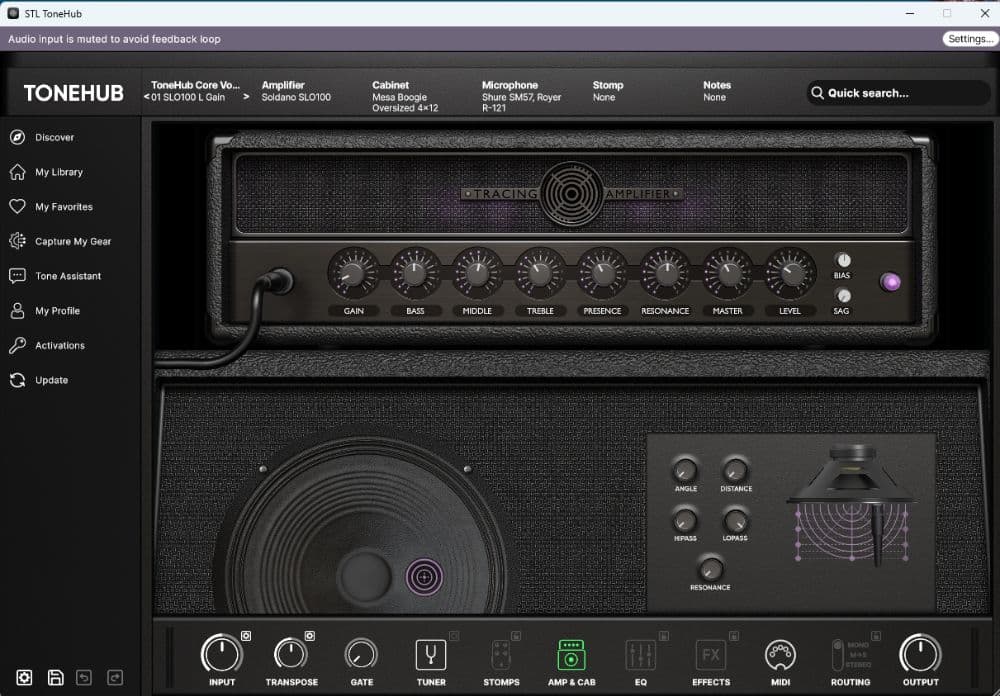Open the Discover section
Viewport: 1000px width, 696px height.
54,137
